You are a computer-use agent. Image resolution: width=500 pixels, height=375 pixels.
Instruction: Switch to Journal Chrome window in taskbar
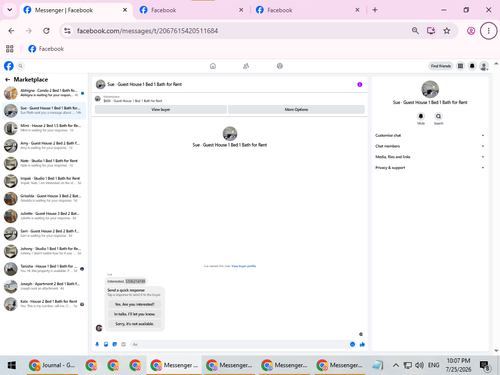point(52,365)
